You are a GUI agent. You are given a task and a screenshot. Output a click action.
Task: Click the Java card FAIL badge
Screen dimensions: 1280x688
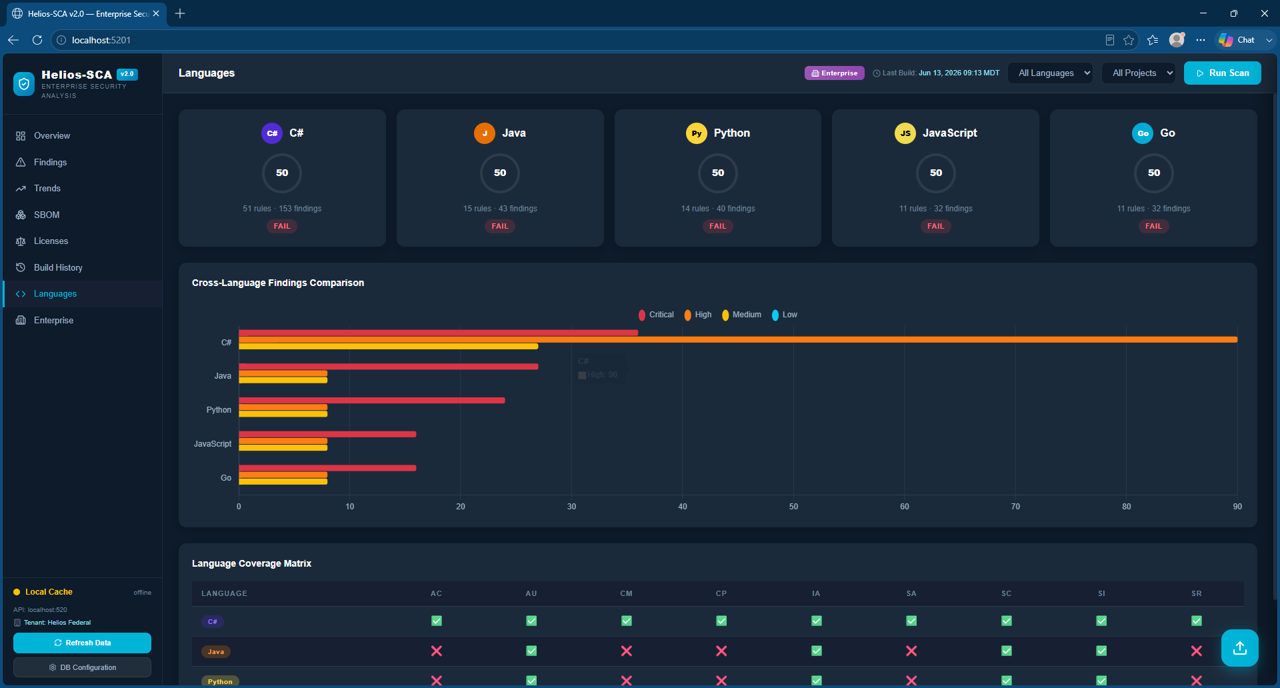tap(500, 226)
